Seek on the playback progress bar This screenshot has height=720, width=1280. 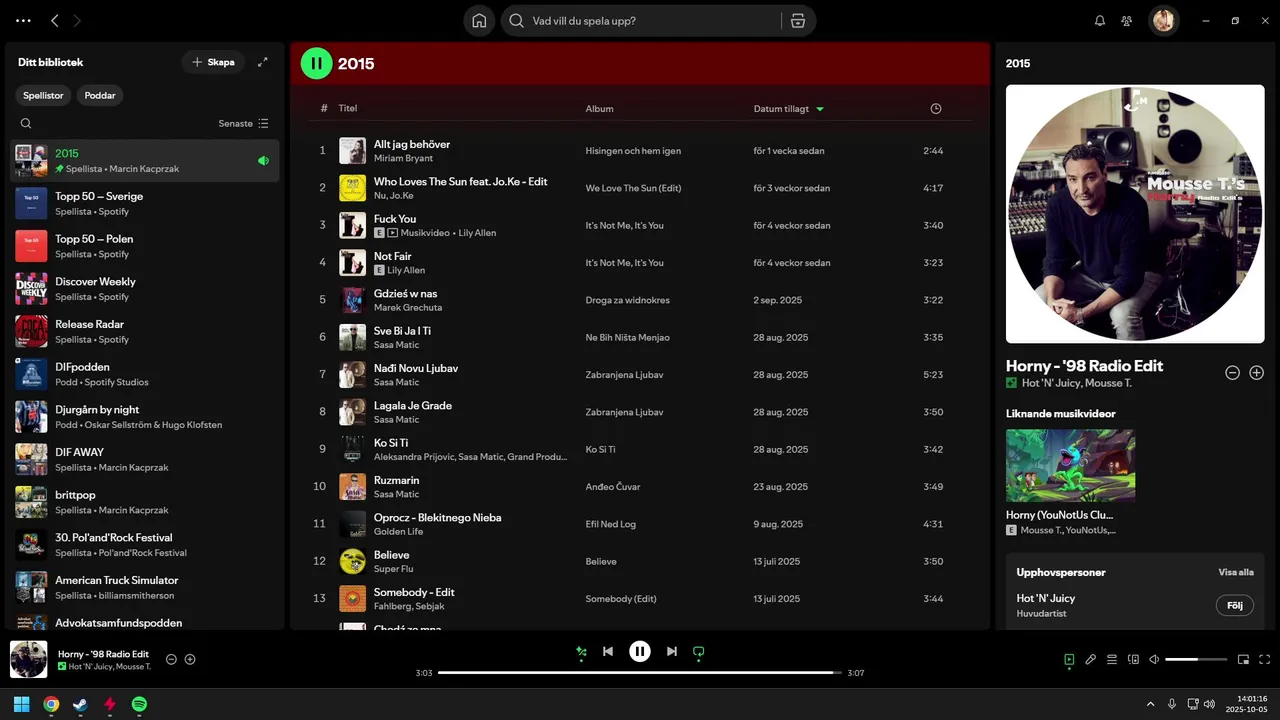click(640, 673)
